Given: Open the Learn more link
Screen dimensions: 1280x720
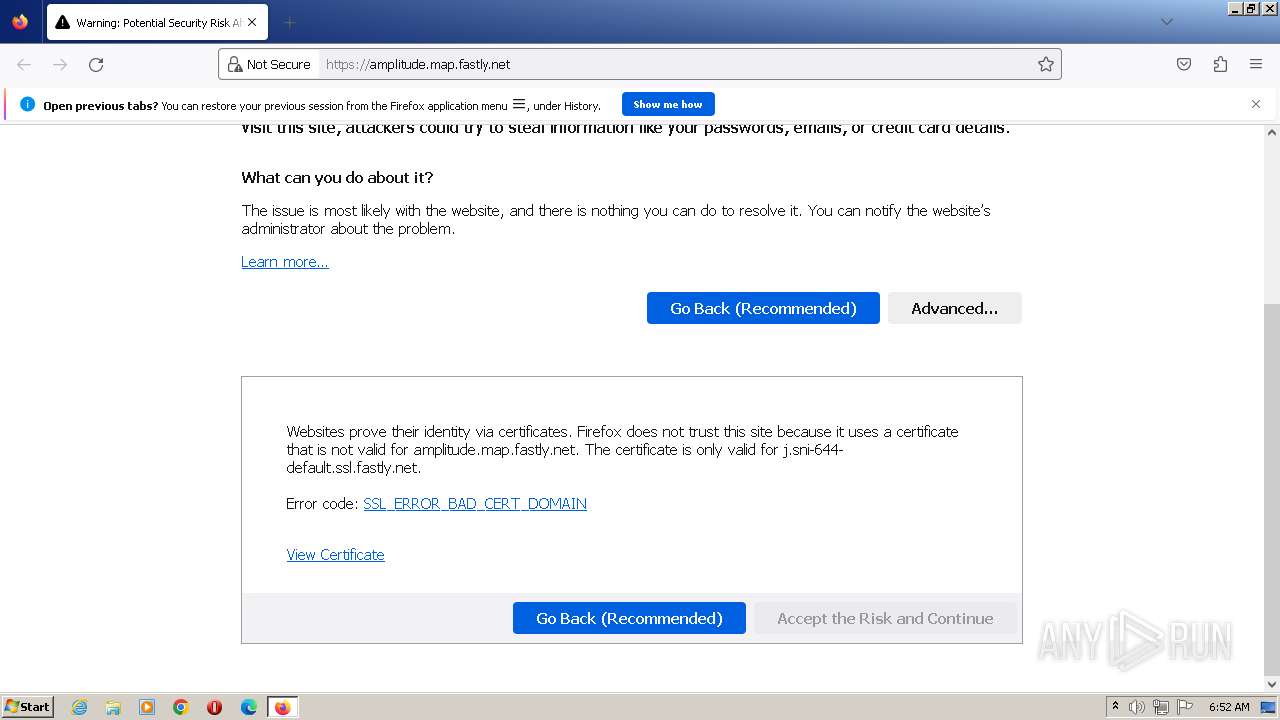Looking at the screenshot, I should tap(285, 262).
